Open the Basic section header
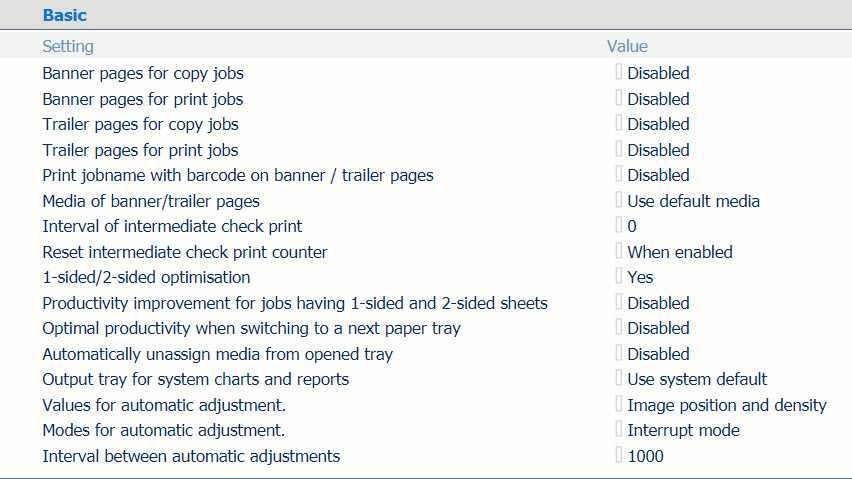This screenshot has height=479, width=852. [65, 15]
